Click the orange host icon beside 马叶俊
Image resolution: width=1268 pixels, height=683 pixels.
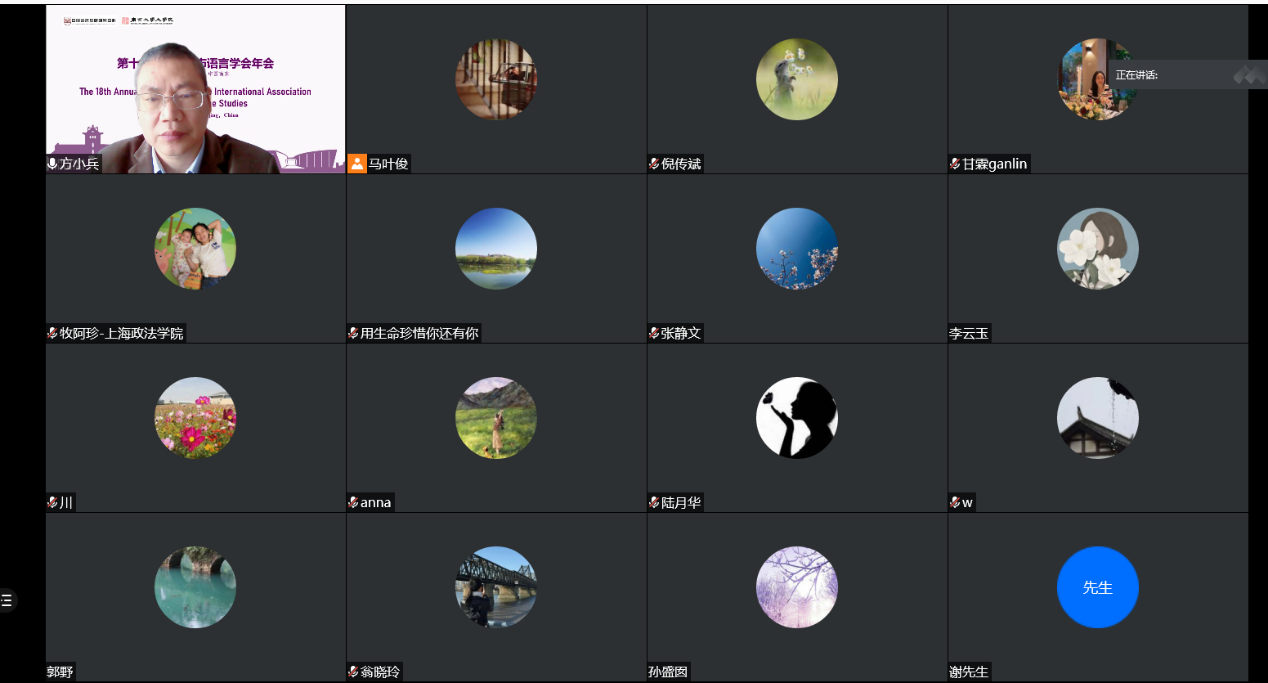(x=357, y=164)
